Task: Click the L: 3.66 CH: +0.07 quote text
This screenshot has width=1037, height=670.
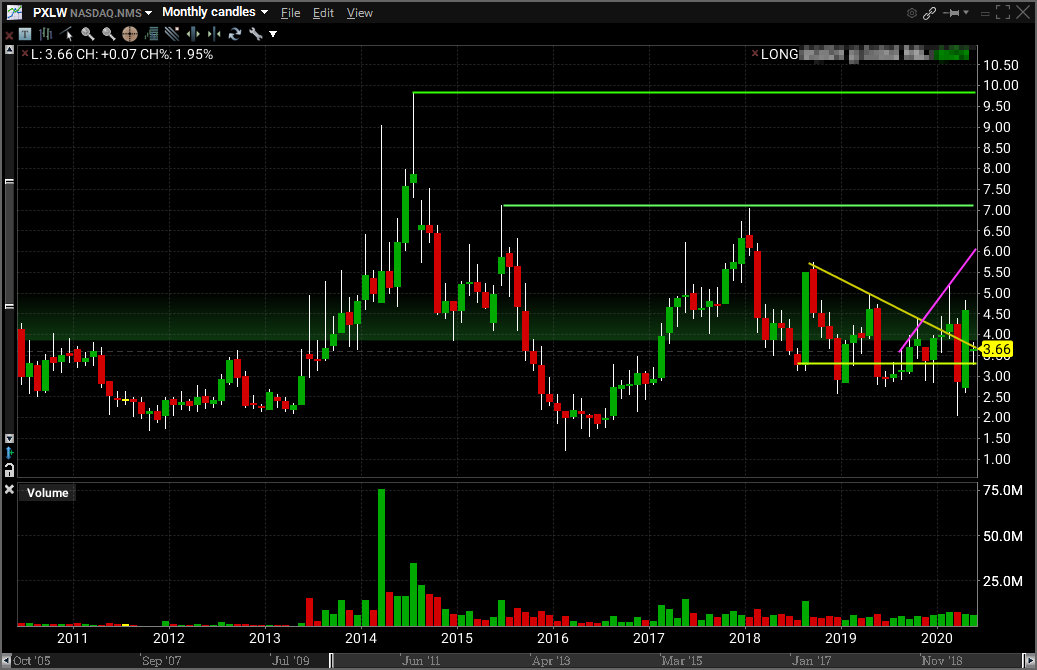Action: point(122,54)
